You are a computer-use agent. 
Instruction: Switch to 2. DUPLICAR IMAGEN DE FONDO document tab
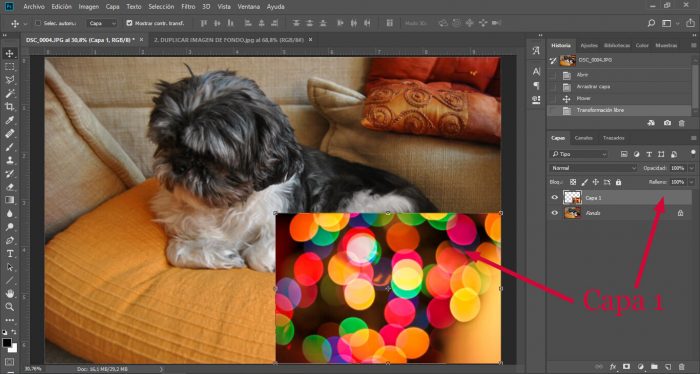coord(229,40)
